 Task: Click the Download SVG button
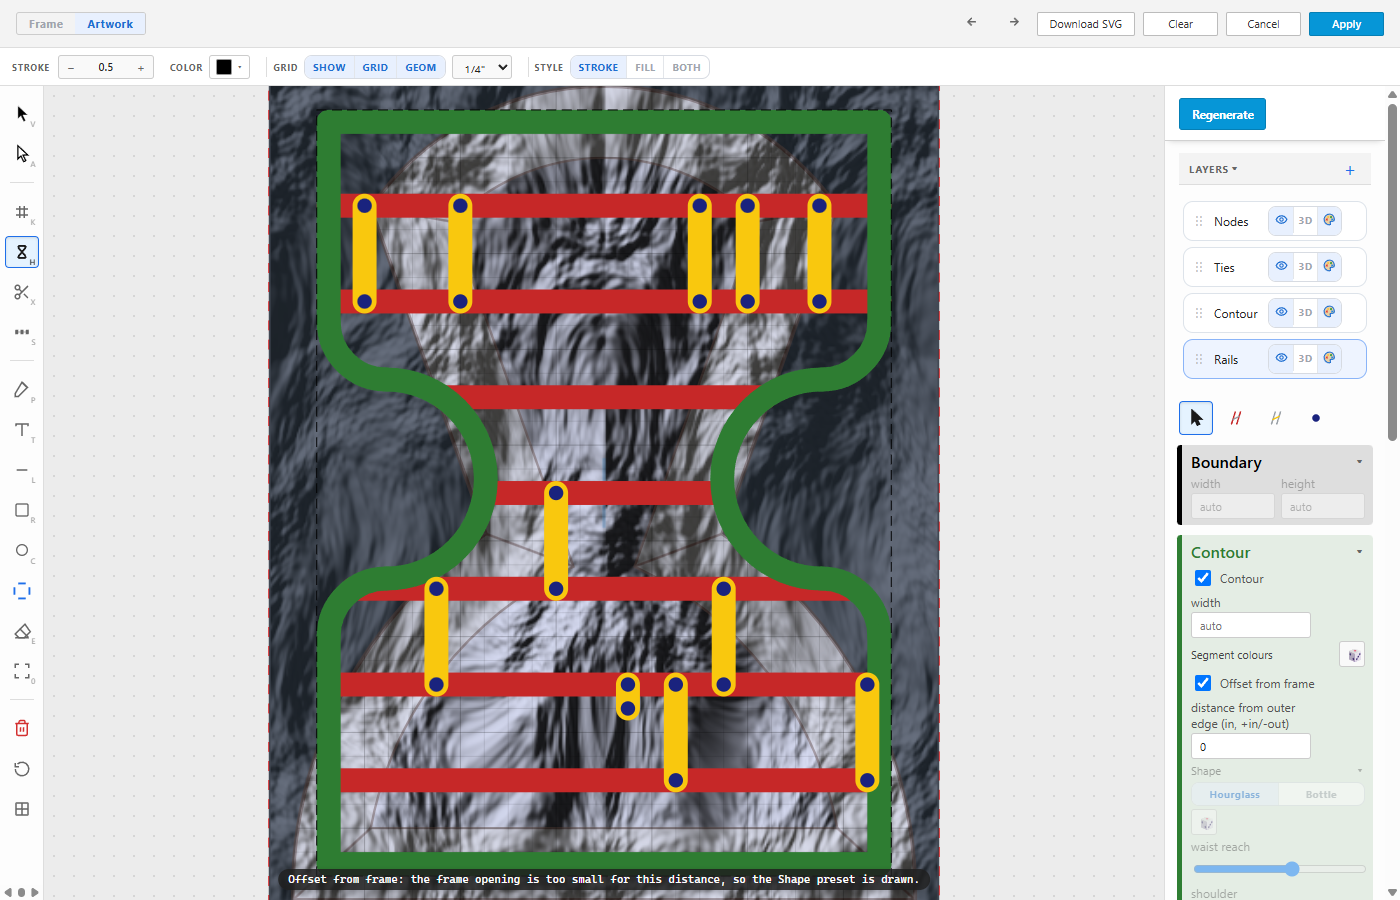(1086, 24)
